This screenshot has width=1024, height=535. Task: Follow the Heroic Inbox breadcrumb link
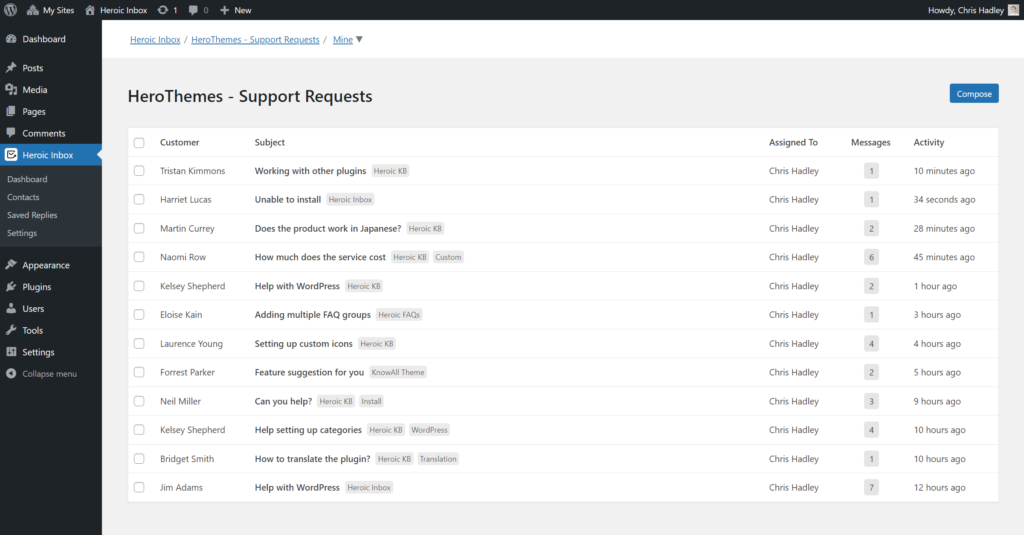(155, 39)
